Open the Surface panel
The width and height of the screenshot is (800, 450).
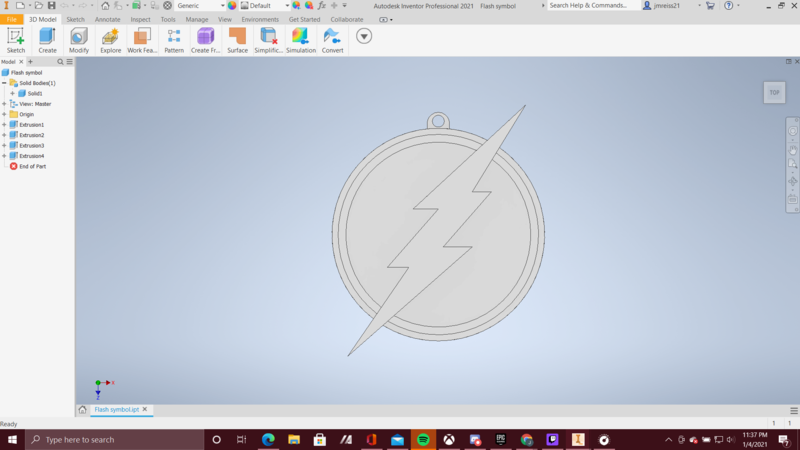tap(237, 40)
